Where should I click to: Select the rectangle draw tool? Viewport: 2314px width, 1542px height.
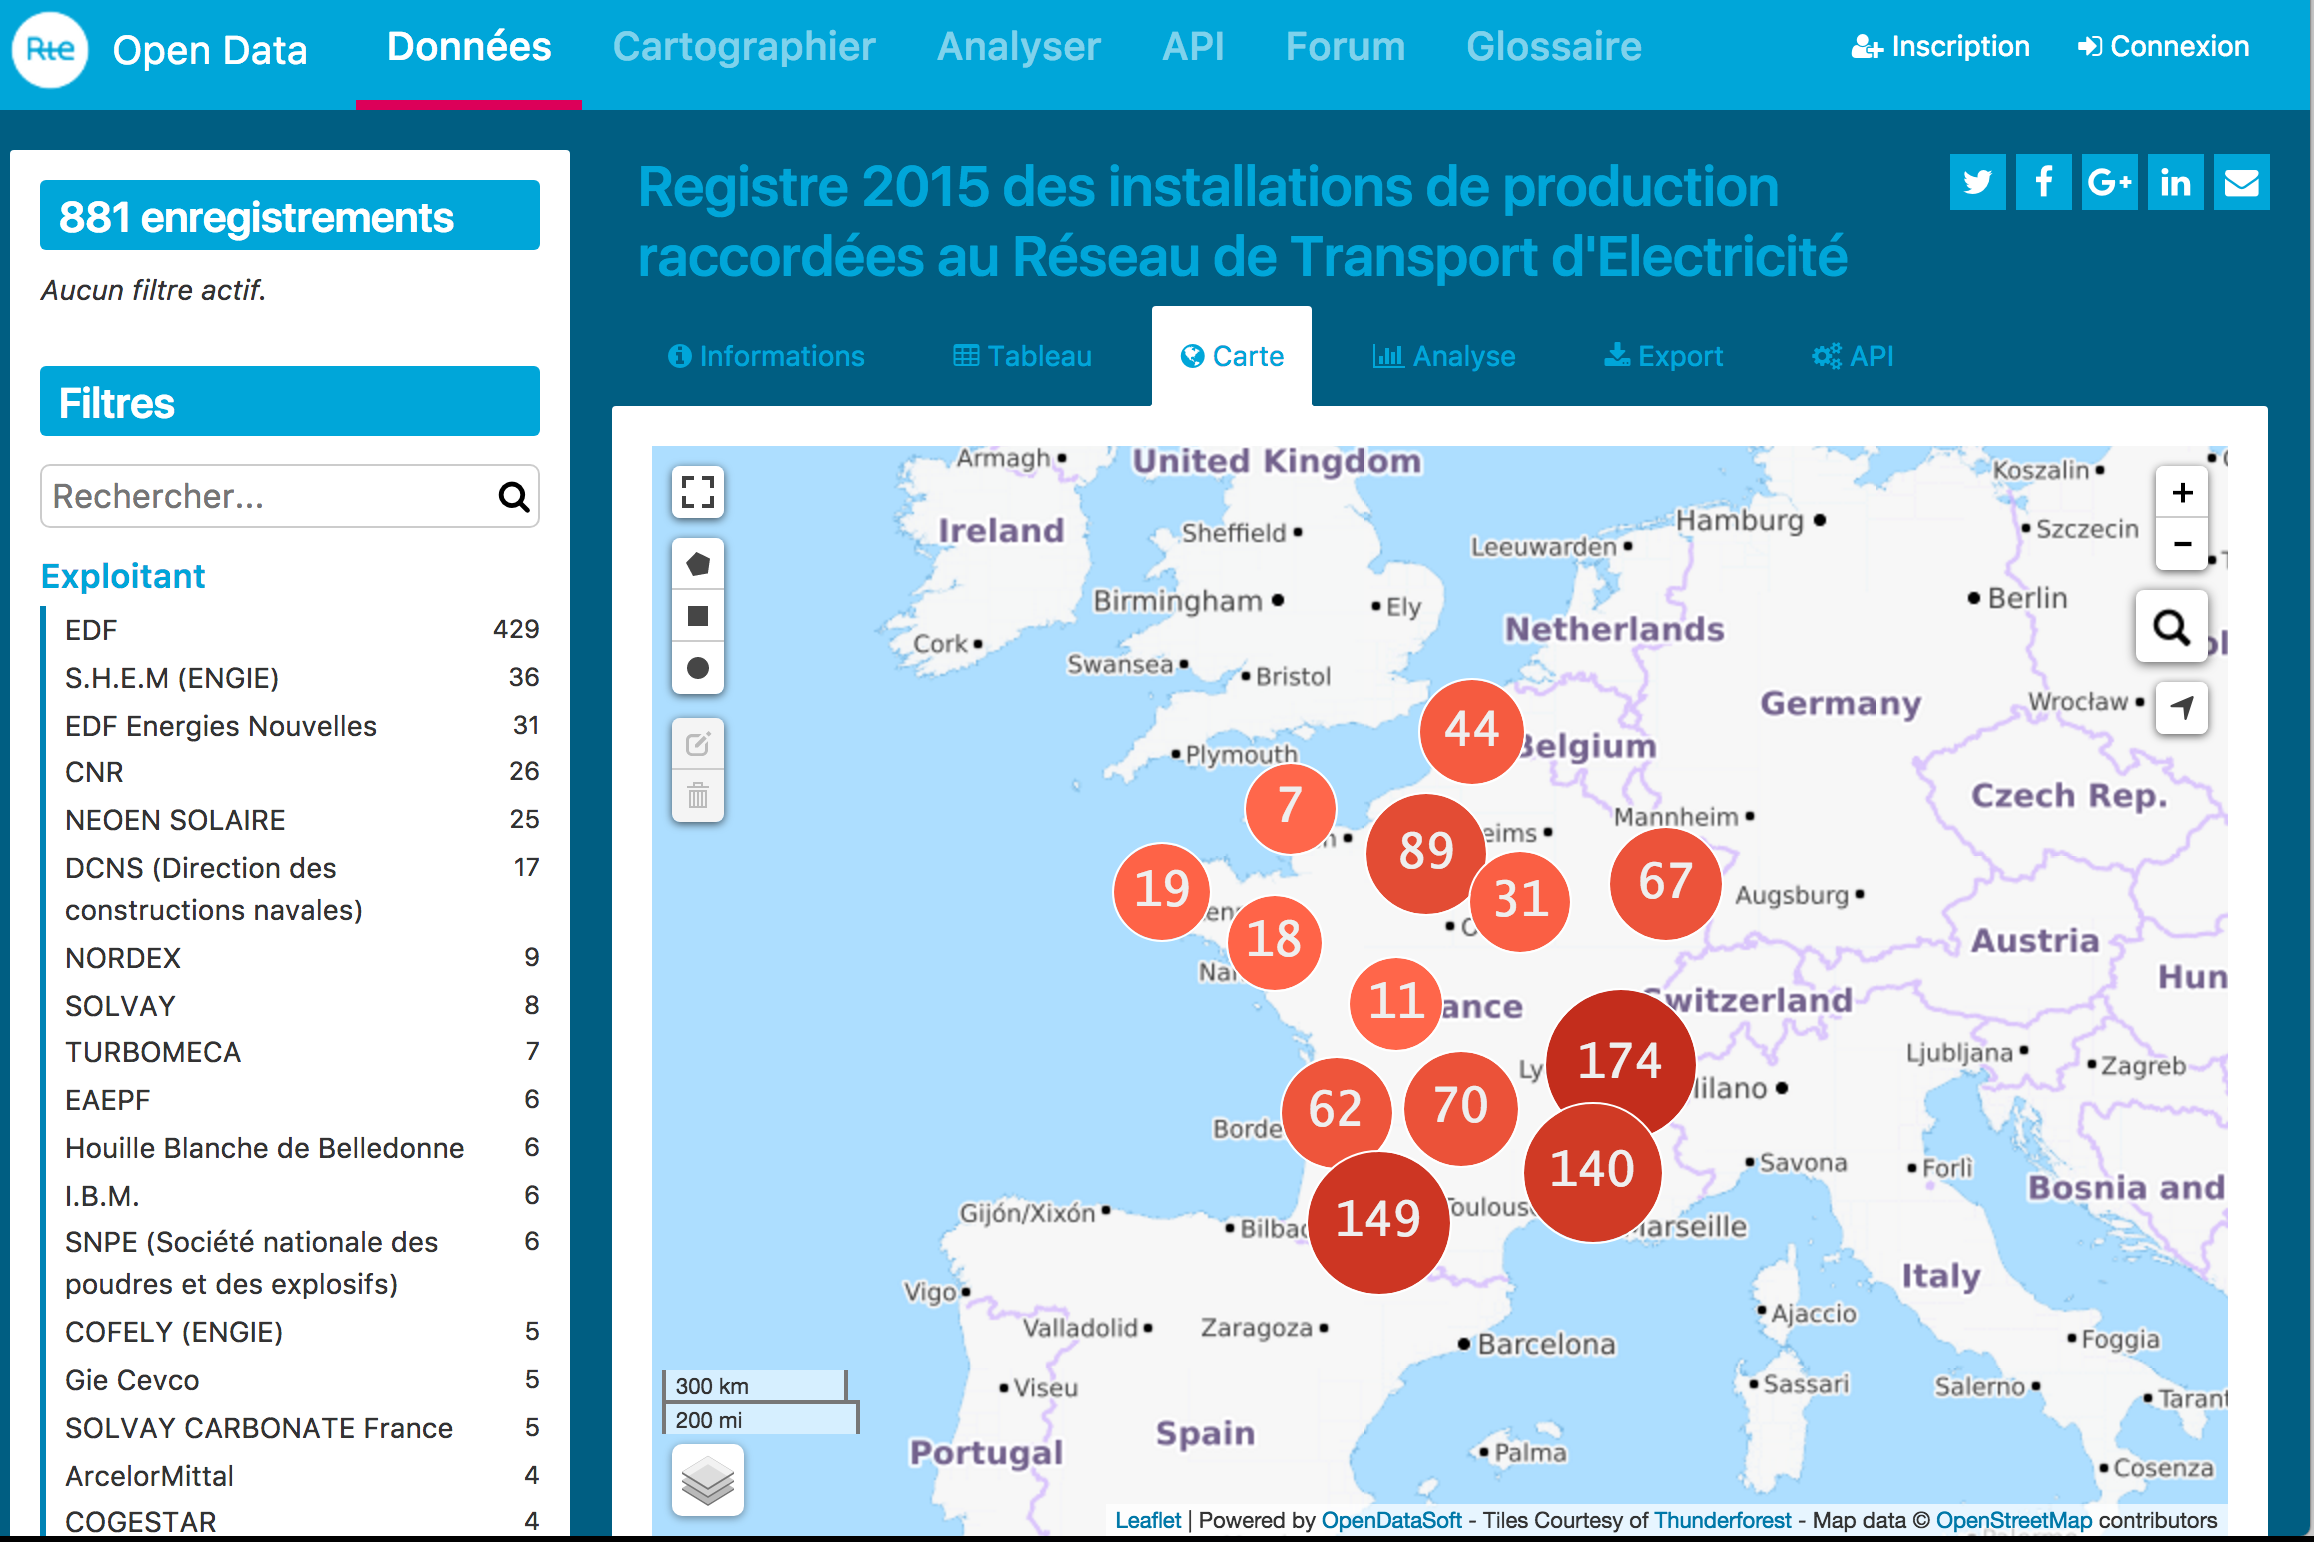click(x=698, y=616)
